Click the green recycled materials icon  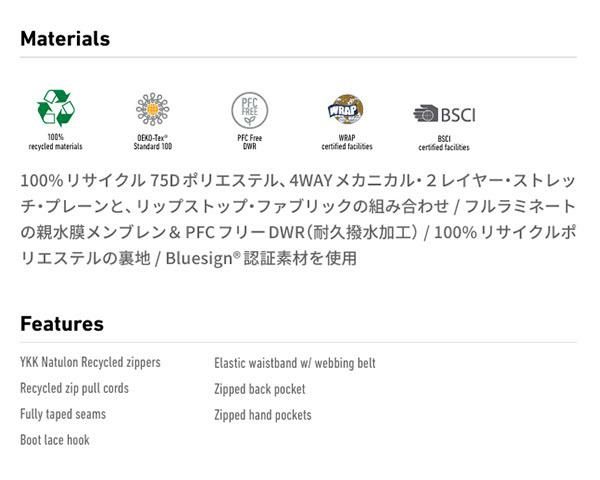click(55, 108)
